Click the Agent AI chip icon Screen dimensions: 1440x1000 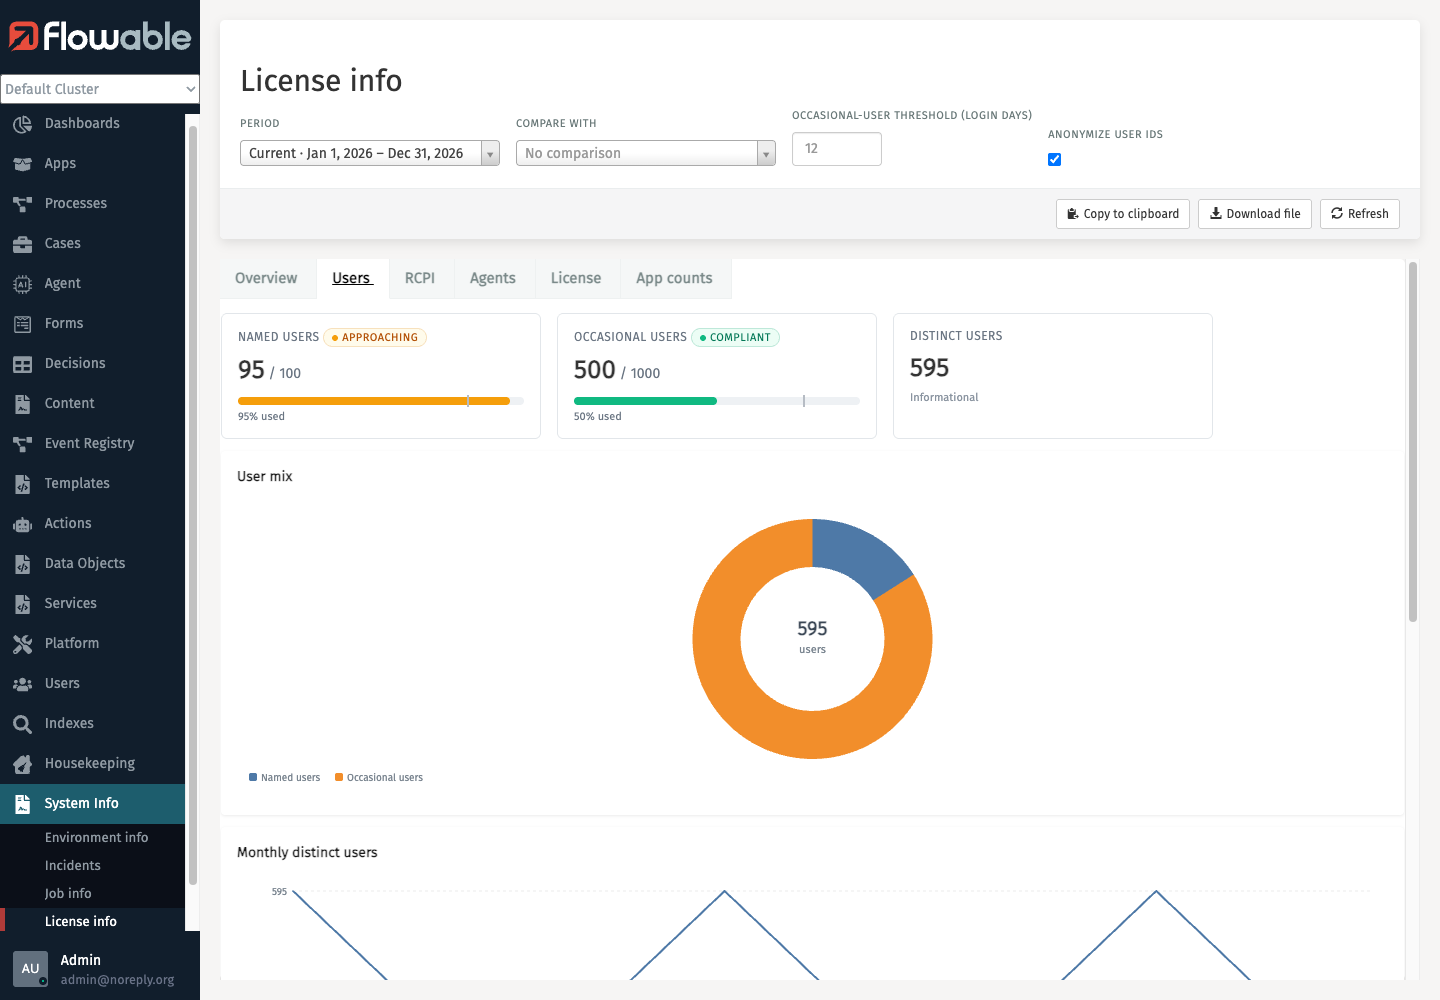point(22,284)
